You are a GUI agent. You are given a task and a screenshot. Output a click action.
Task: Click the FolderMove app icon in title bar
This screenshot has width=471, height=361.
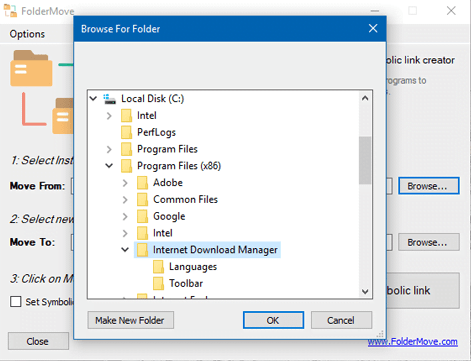(10, 11)
